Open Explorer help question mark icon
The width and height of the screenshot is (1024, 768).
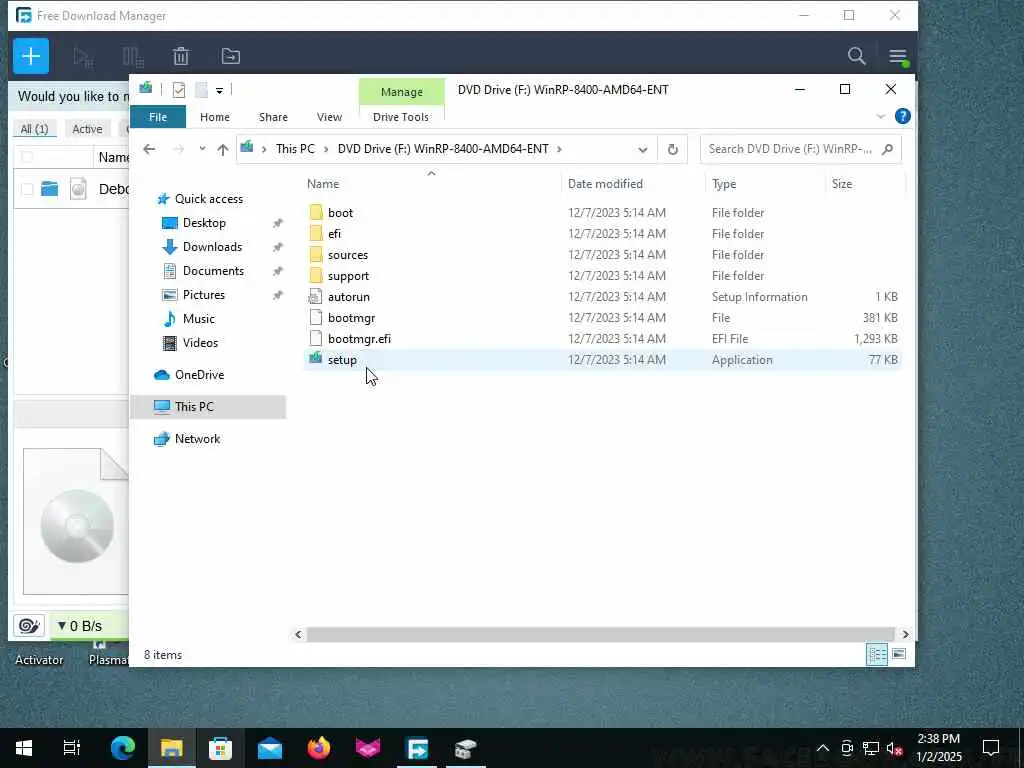[903, 116]
